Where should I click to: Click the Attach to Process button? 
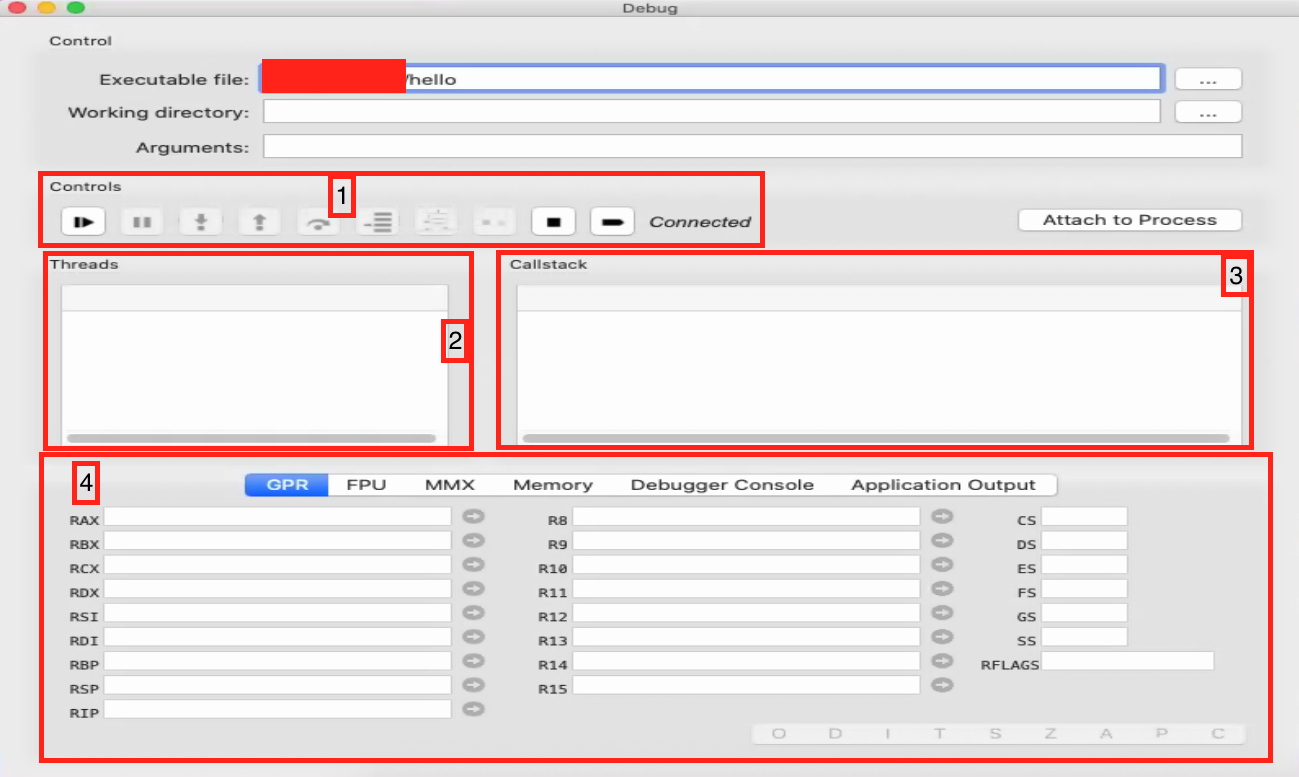[x=1129, y=220]
